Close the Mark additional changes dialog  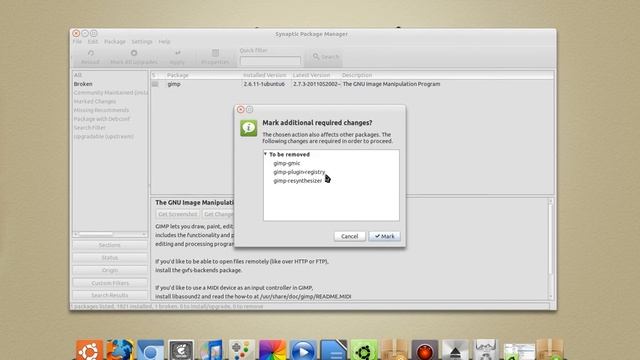[x=241, y=109]
